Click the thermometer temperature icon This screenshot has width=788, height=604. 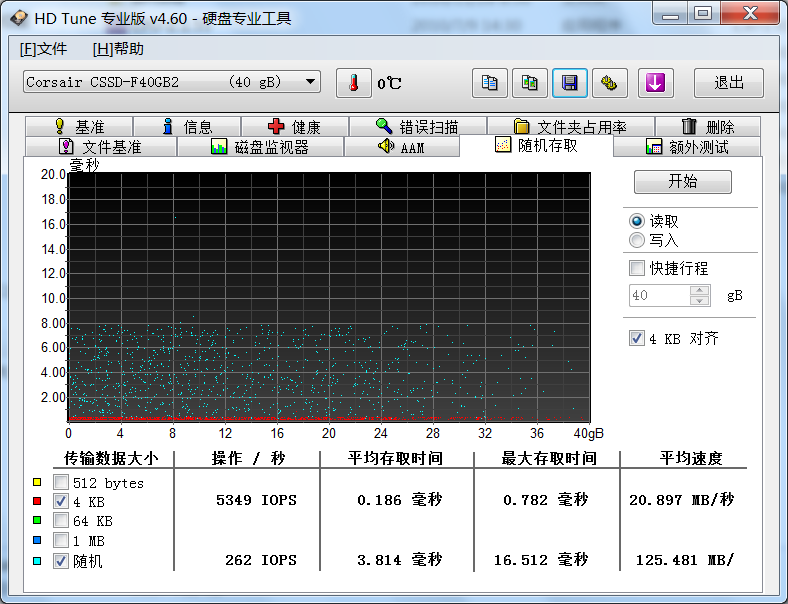(x=353, y=83)
